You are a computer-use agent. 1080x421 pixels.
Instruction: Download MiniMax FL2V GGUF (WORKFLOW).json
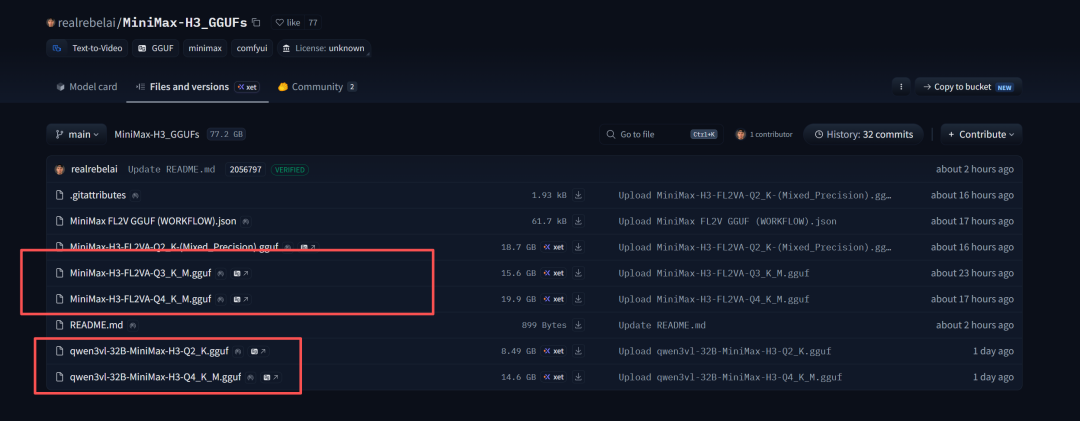(x=579, y=221)
